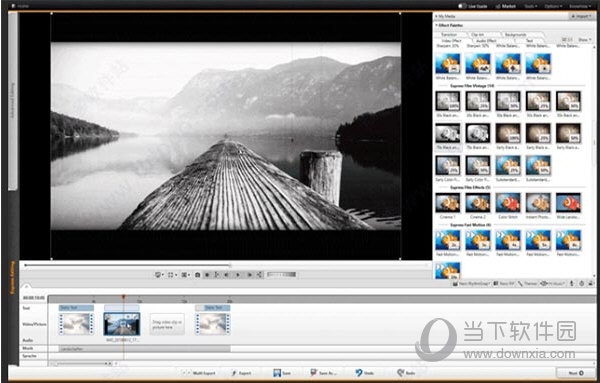Apply the Early Black and White 100% effect
600x383 pixels.
[x=508, y=137]
